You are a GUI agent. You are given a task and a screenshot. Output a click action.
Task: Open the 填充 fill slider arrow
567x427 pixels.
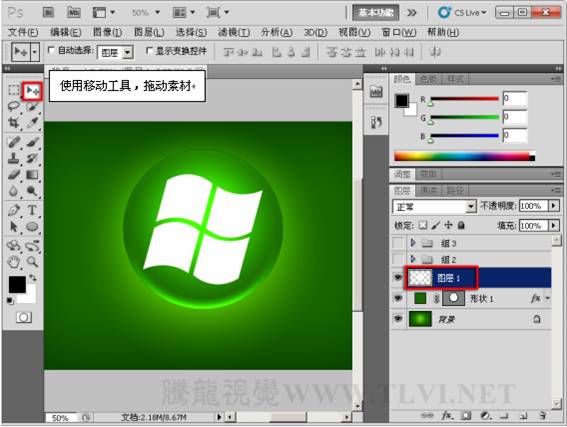click(554, 226)
